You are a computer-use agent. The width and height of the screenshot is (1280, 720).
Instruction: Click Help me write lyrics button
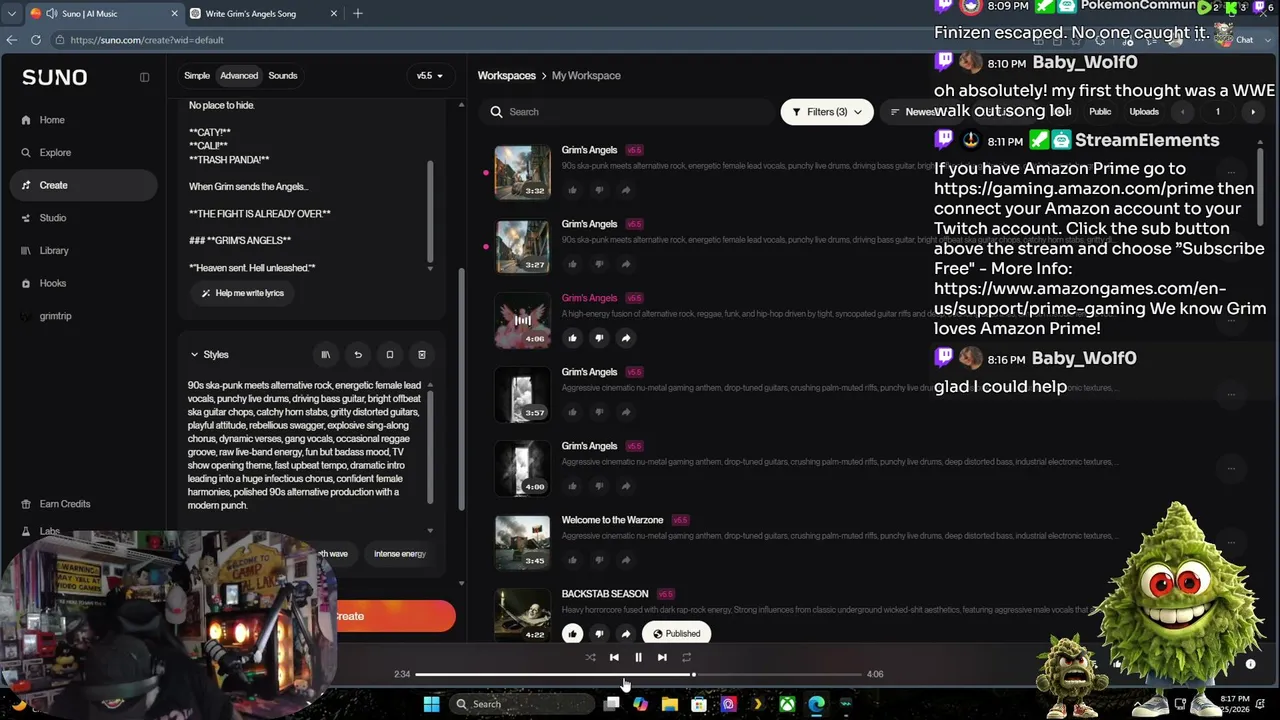(x=243, y=293)
